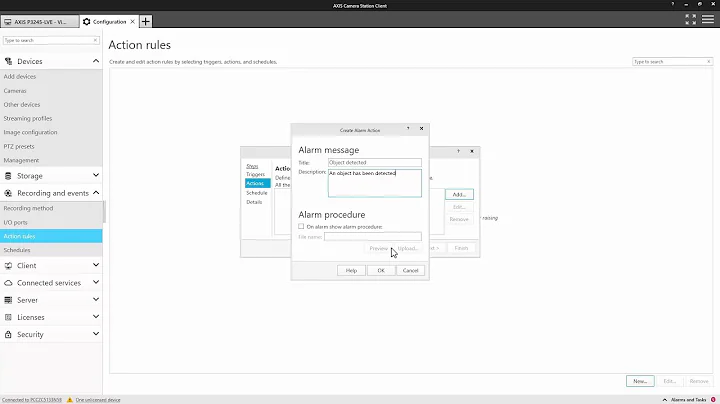
Task: Open Image configuration page
Action: [30, 132]
